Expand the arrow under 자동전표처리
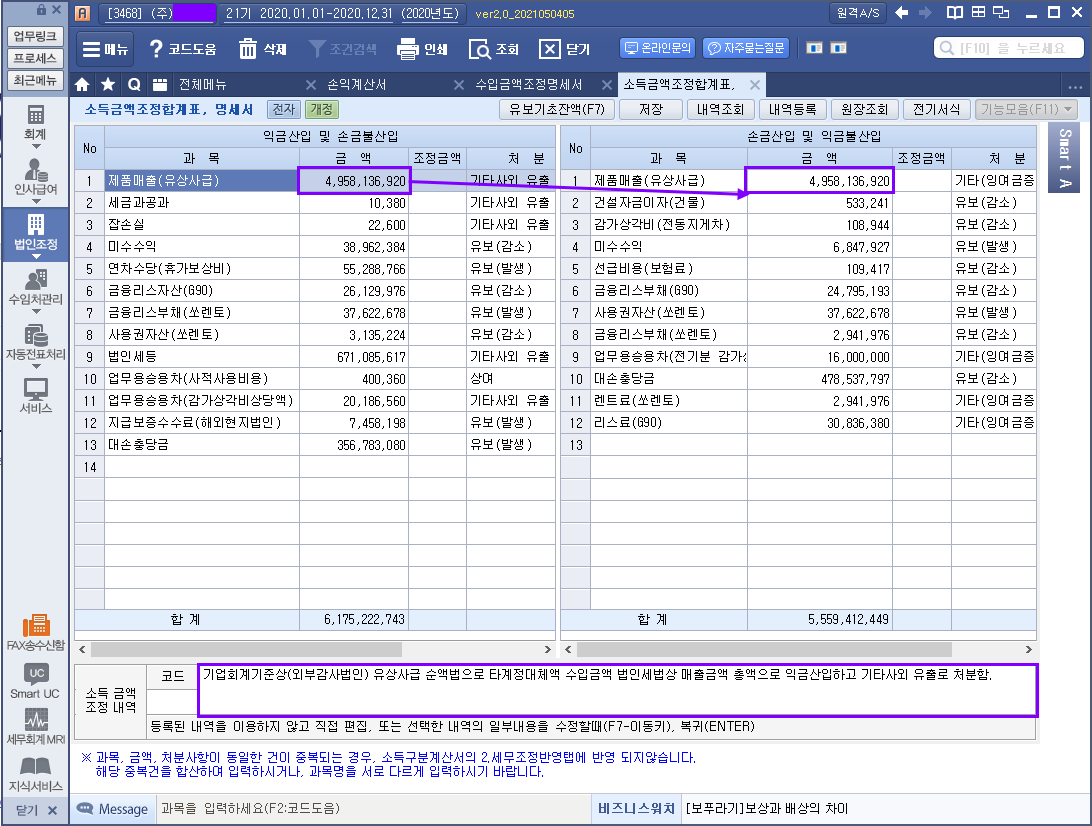 click(x=36, y=366)
